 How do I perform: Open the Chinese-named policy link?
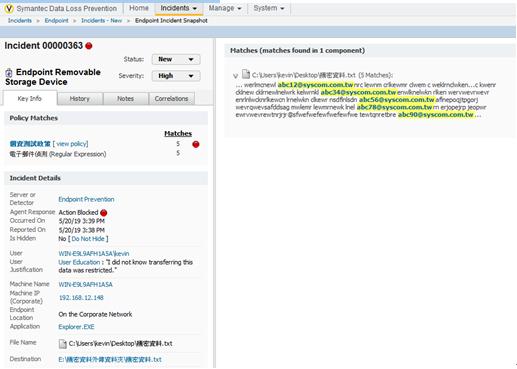pyautogui.click(x=30, y=144)
